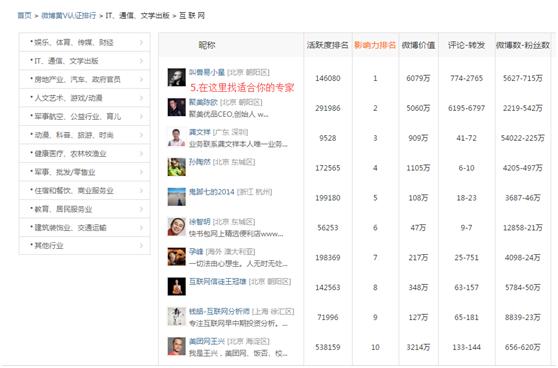This screenshot has height=368, width=558.
Task: Click weibo value 6079万
Action: click(x=418, y=78)
